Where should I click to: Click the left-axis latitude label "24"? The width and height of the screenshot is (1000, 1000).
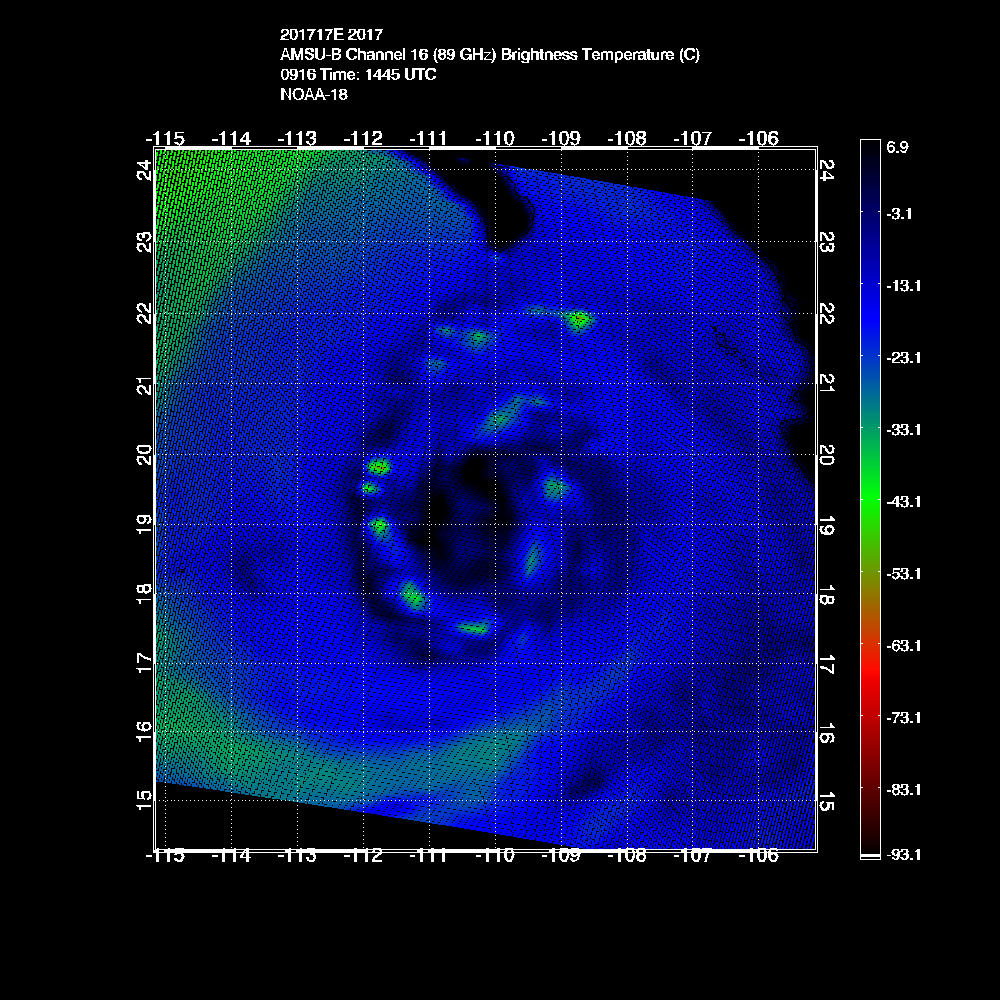[x=145, y=170]
